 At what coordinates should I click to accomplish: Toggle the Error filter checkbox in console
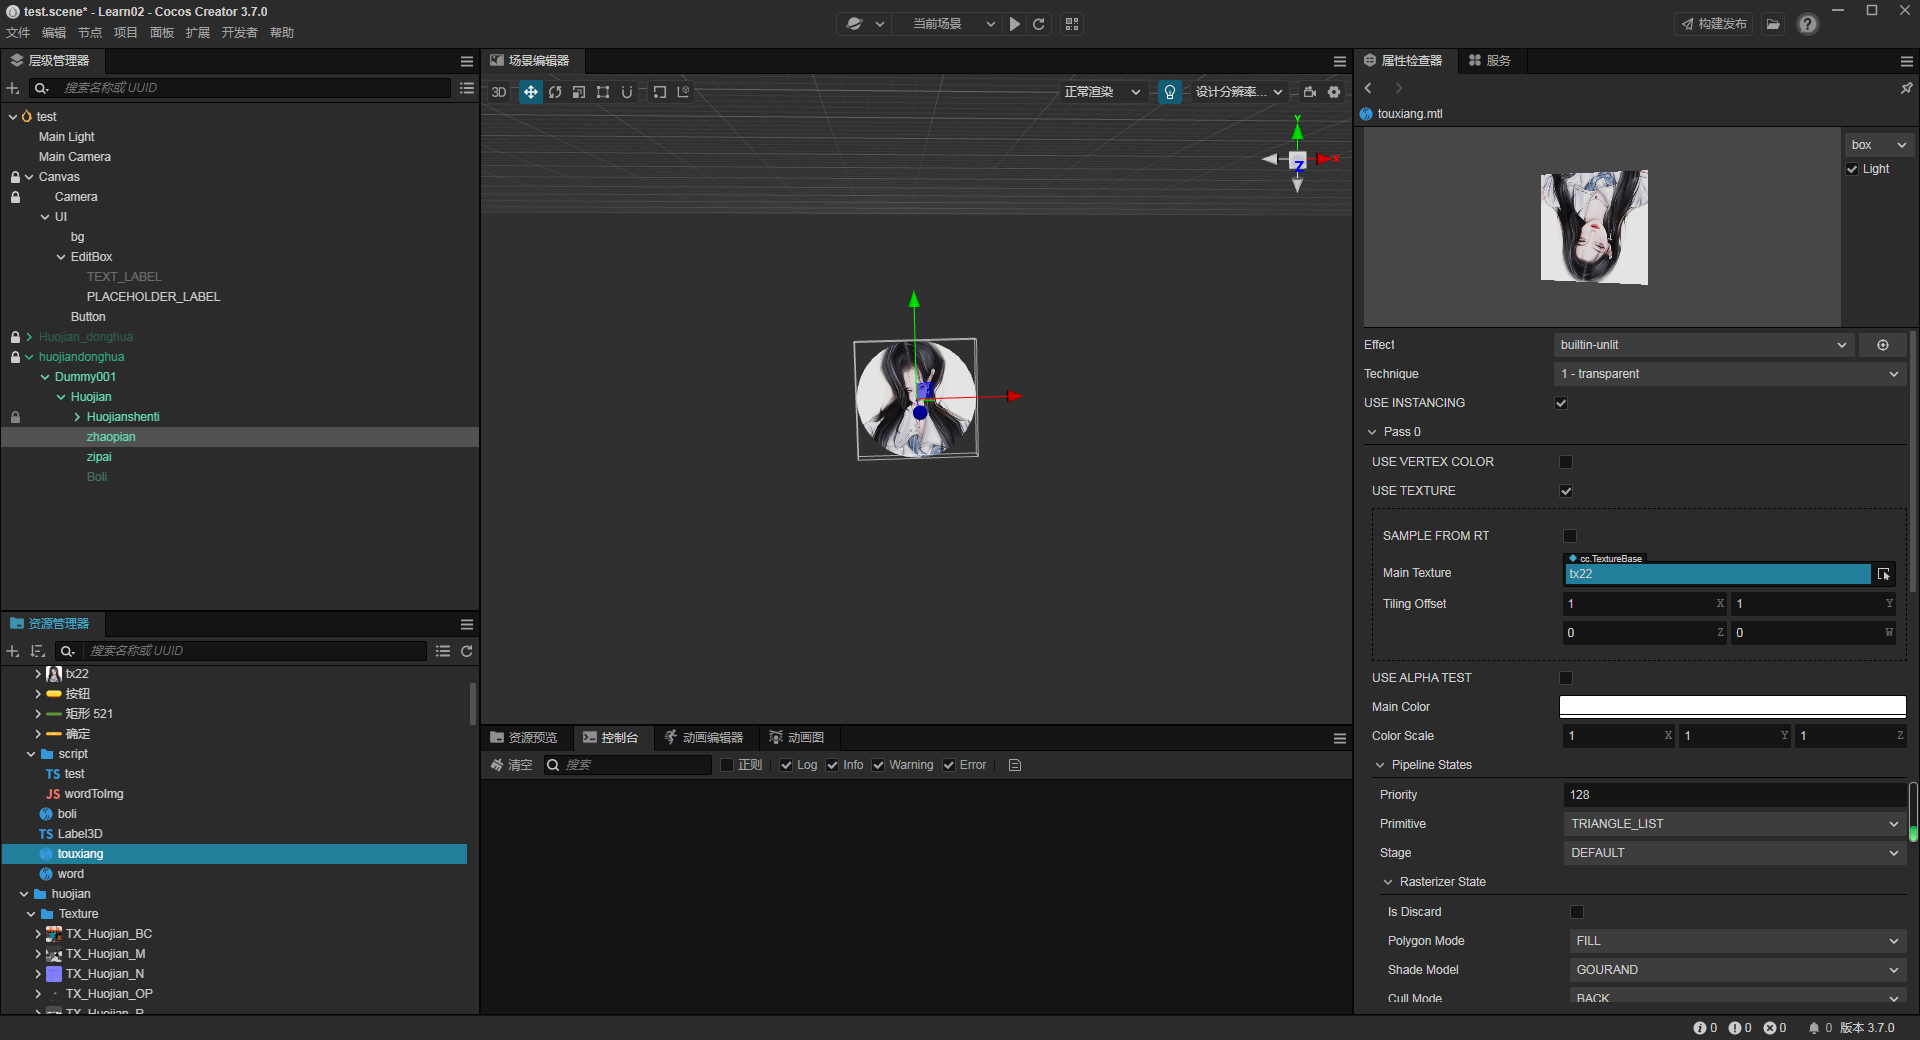(949, 765)
